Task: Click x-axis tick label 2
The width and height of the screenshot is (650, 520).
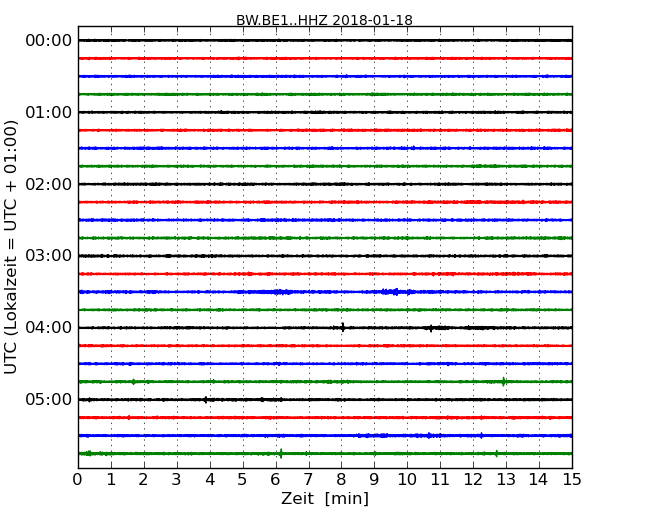Action: pyautogui.click(x=143, y=480)
